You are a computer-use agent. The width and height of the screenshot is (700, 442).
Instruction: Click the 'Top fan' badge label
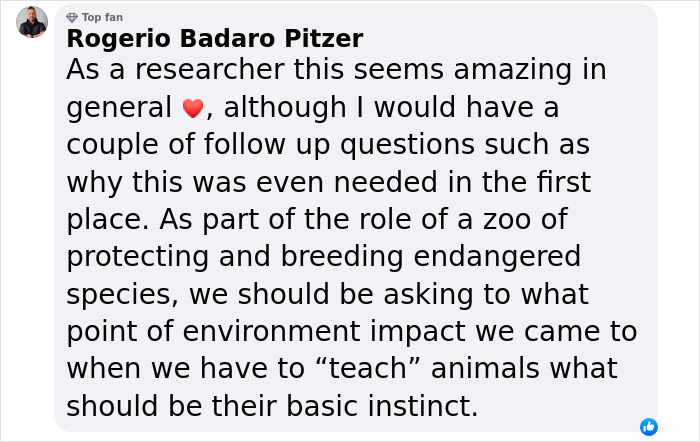point(102,17)
